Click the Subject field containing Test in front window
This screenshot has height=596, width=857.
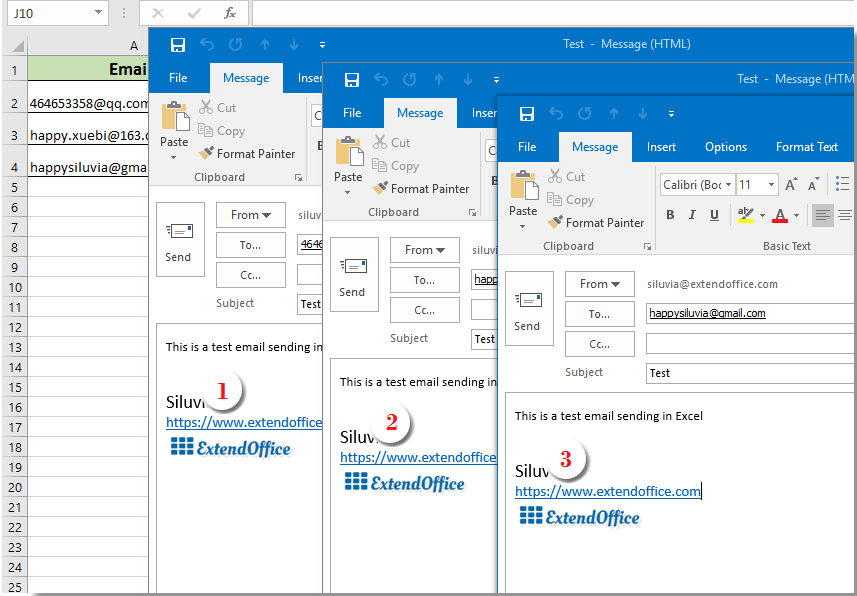pyautogui.click(x=750, y=373)
